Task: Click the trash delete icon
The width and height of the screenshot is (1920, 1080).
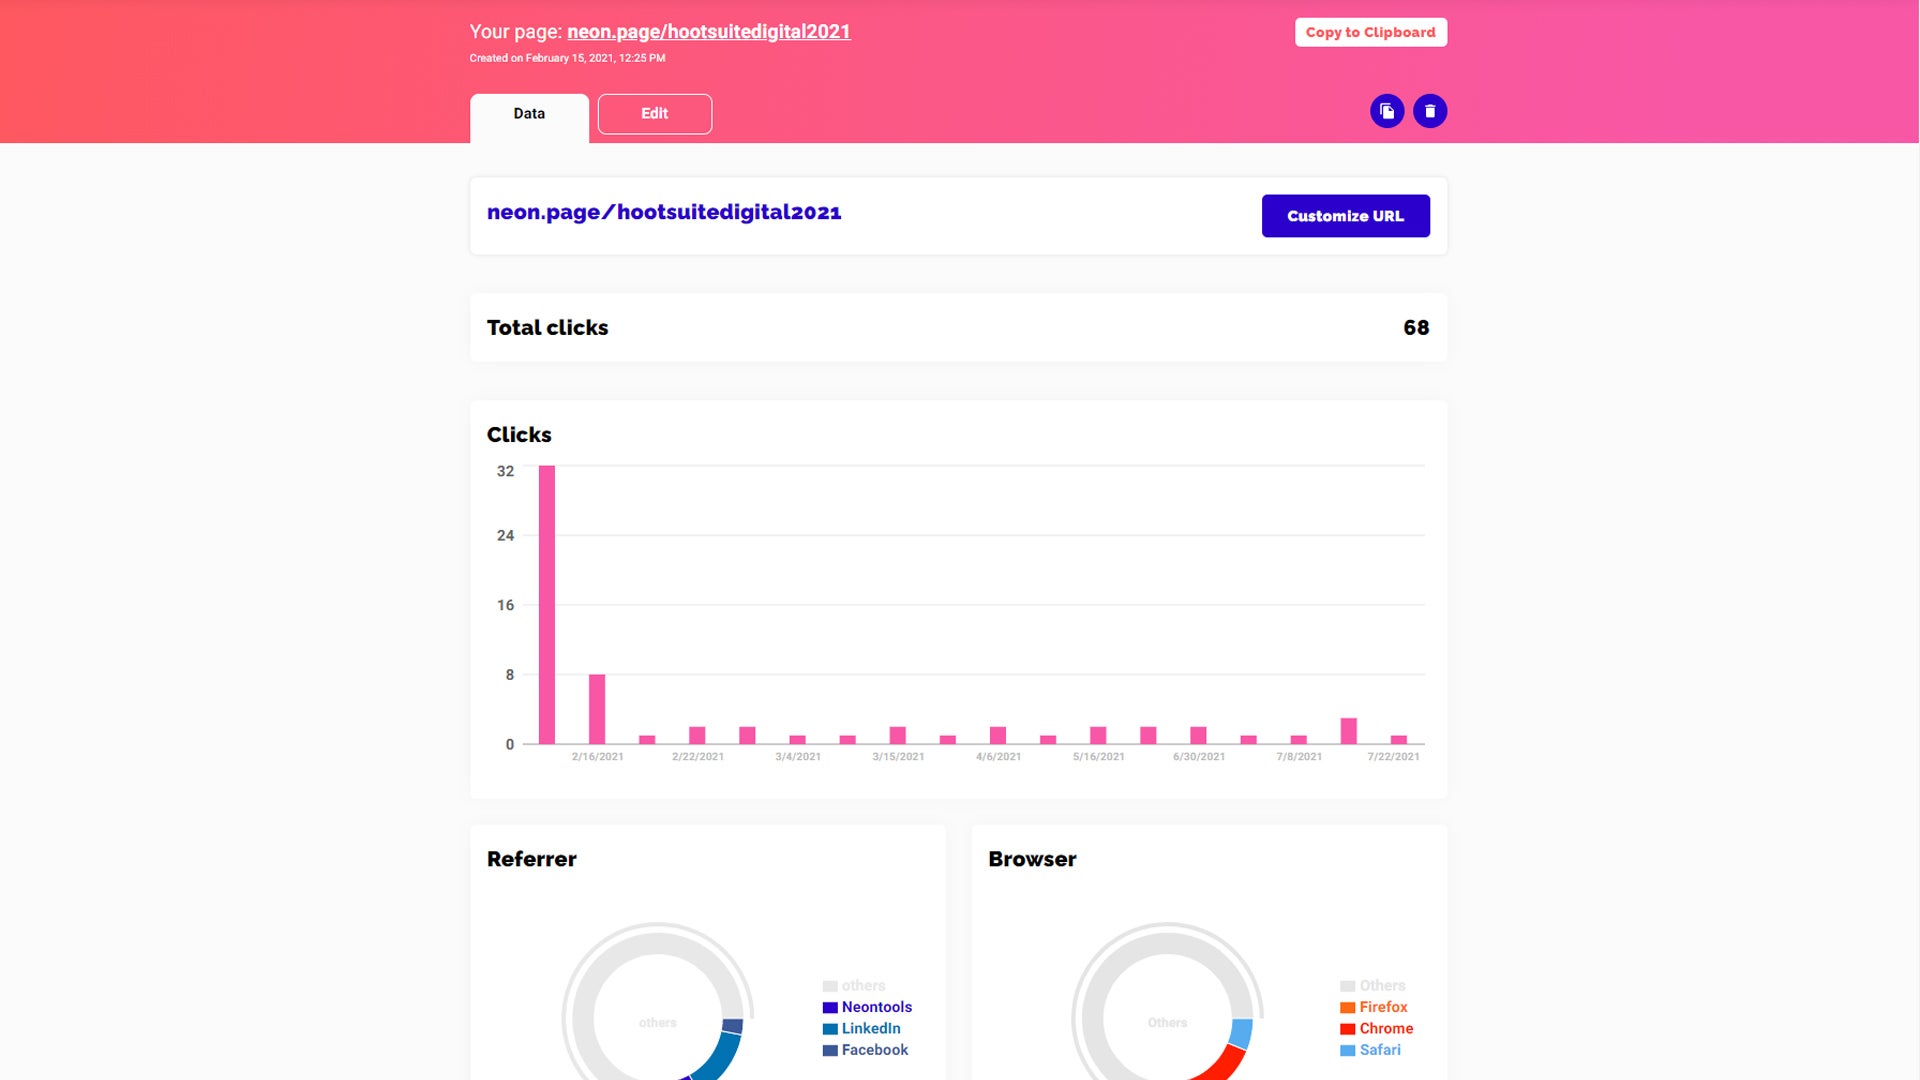Action: pyautogui.click(x=1430, y=111)
